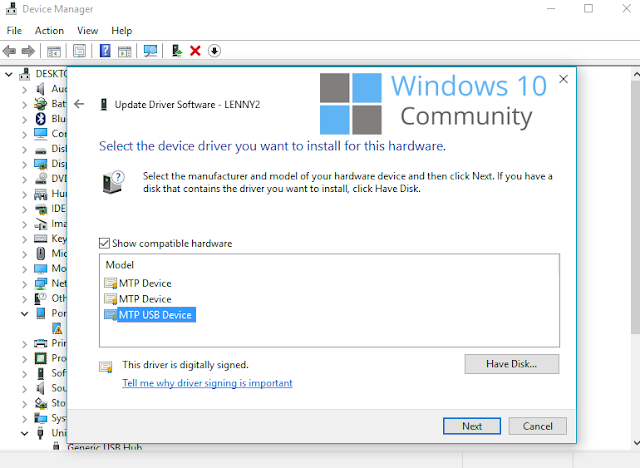Click the Device Manager vertical scrollbar
Image resolution: width=640 pixels, height=468 pixels.
(x=636, y=206)
